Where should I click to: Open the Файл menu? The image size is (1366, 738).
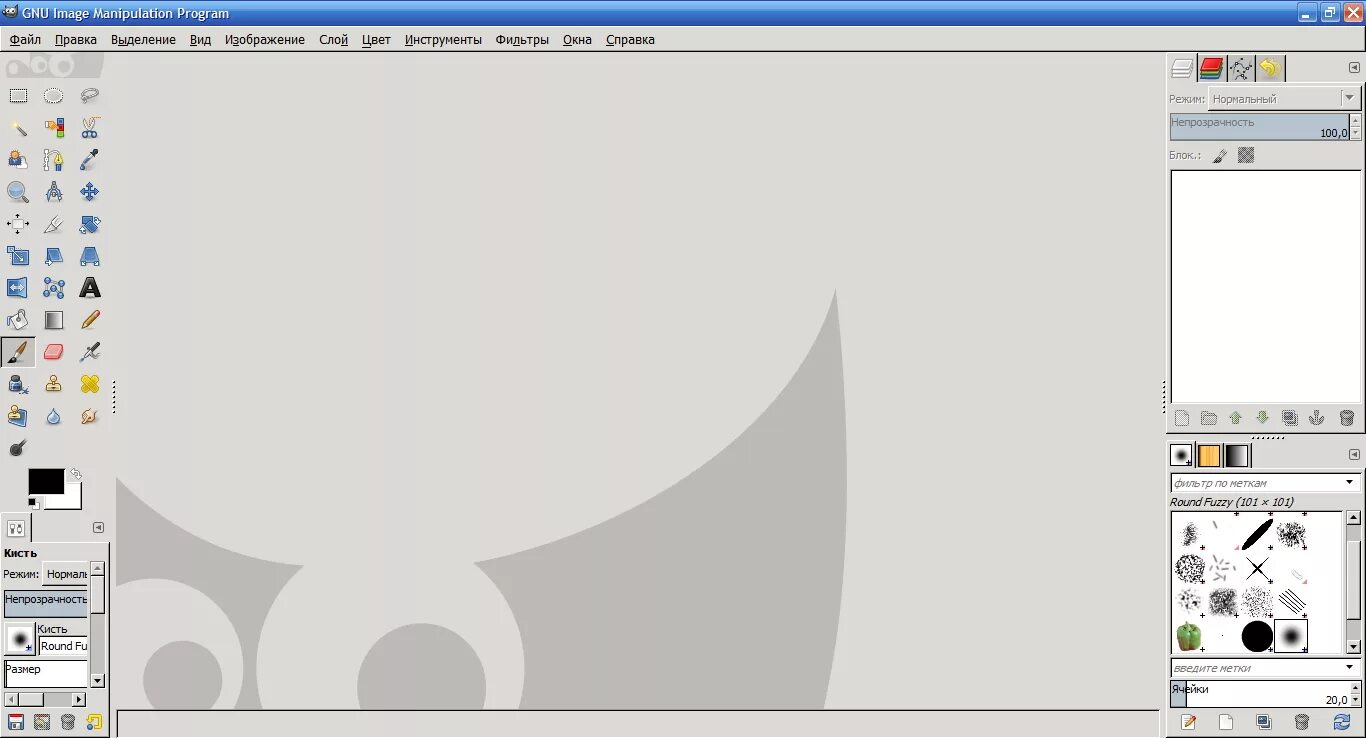tap(26, 40)
